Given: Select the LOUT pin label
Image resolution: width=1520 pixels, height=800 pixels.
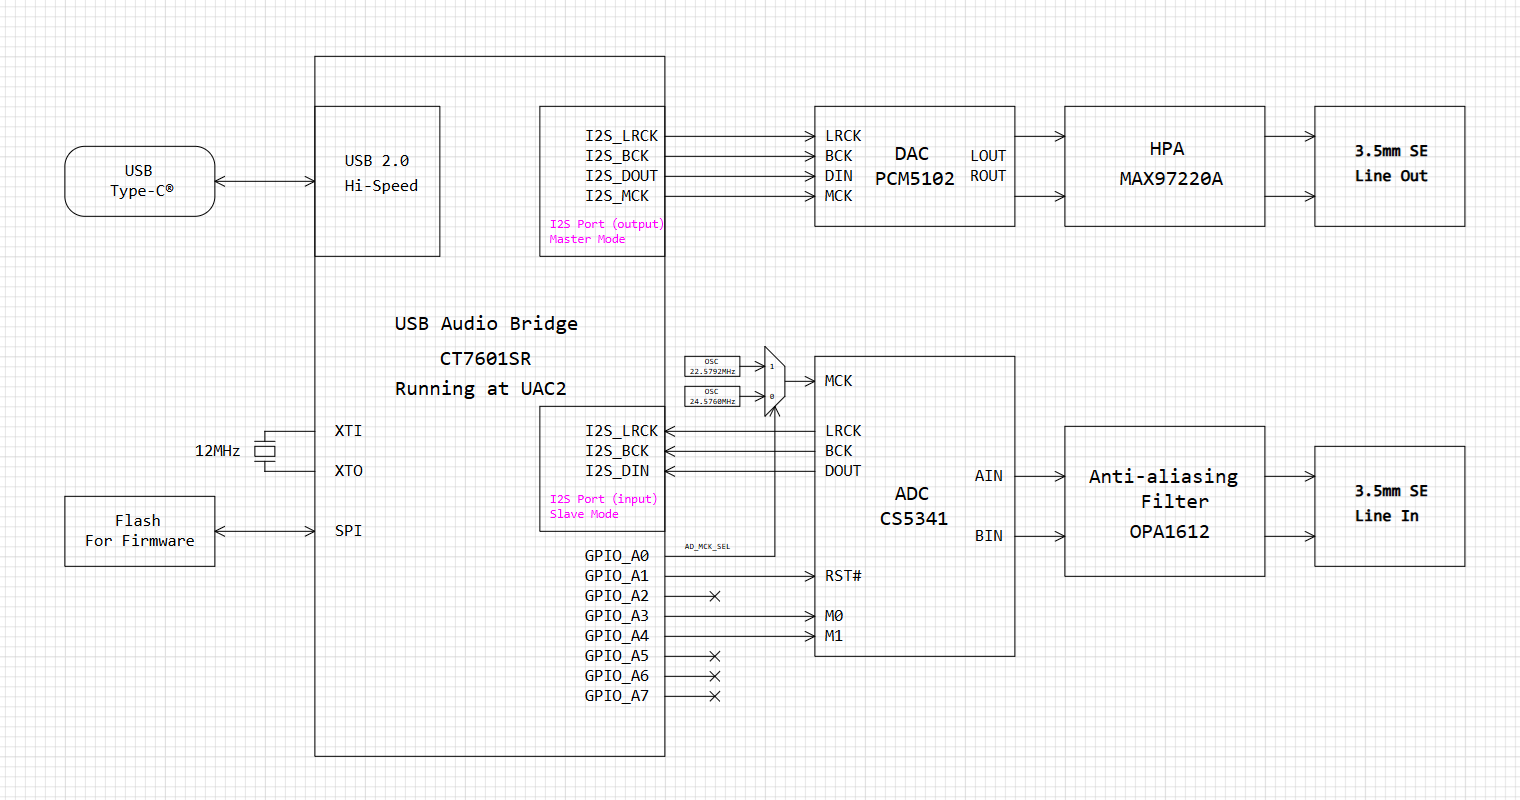Looking at the screenshot, I should [988, 156].
